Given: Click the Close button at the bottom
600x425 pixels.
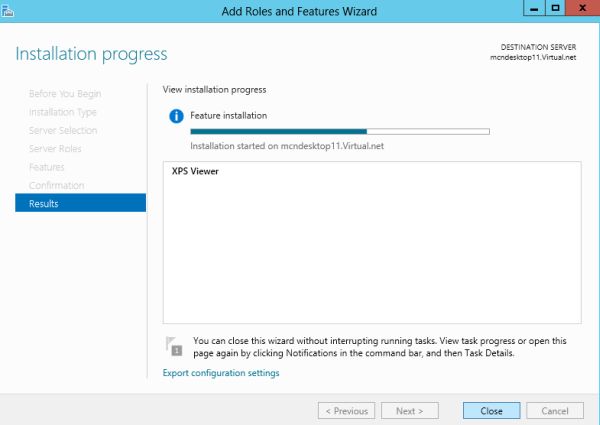Looking at the screenshot, I should (491, 411).
